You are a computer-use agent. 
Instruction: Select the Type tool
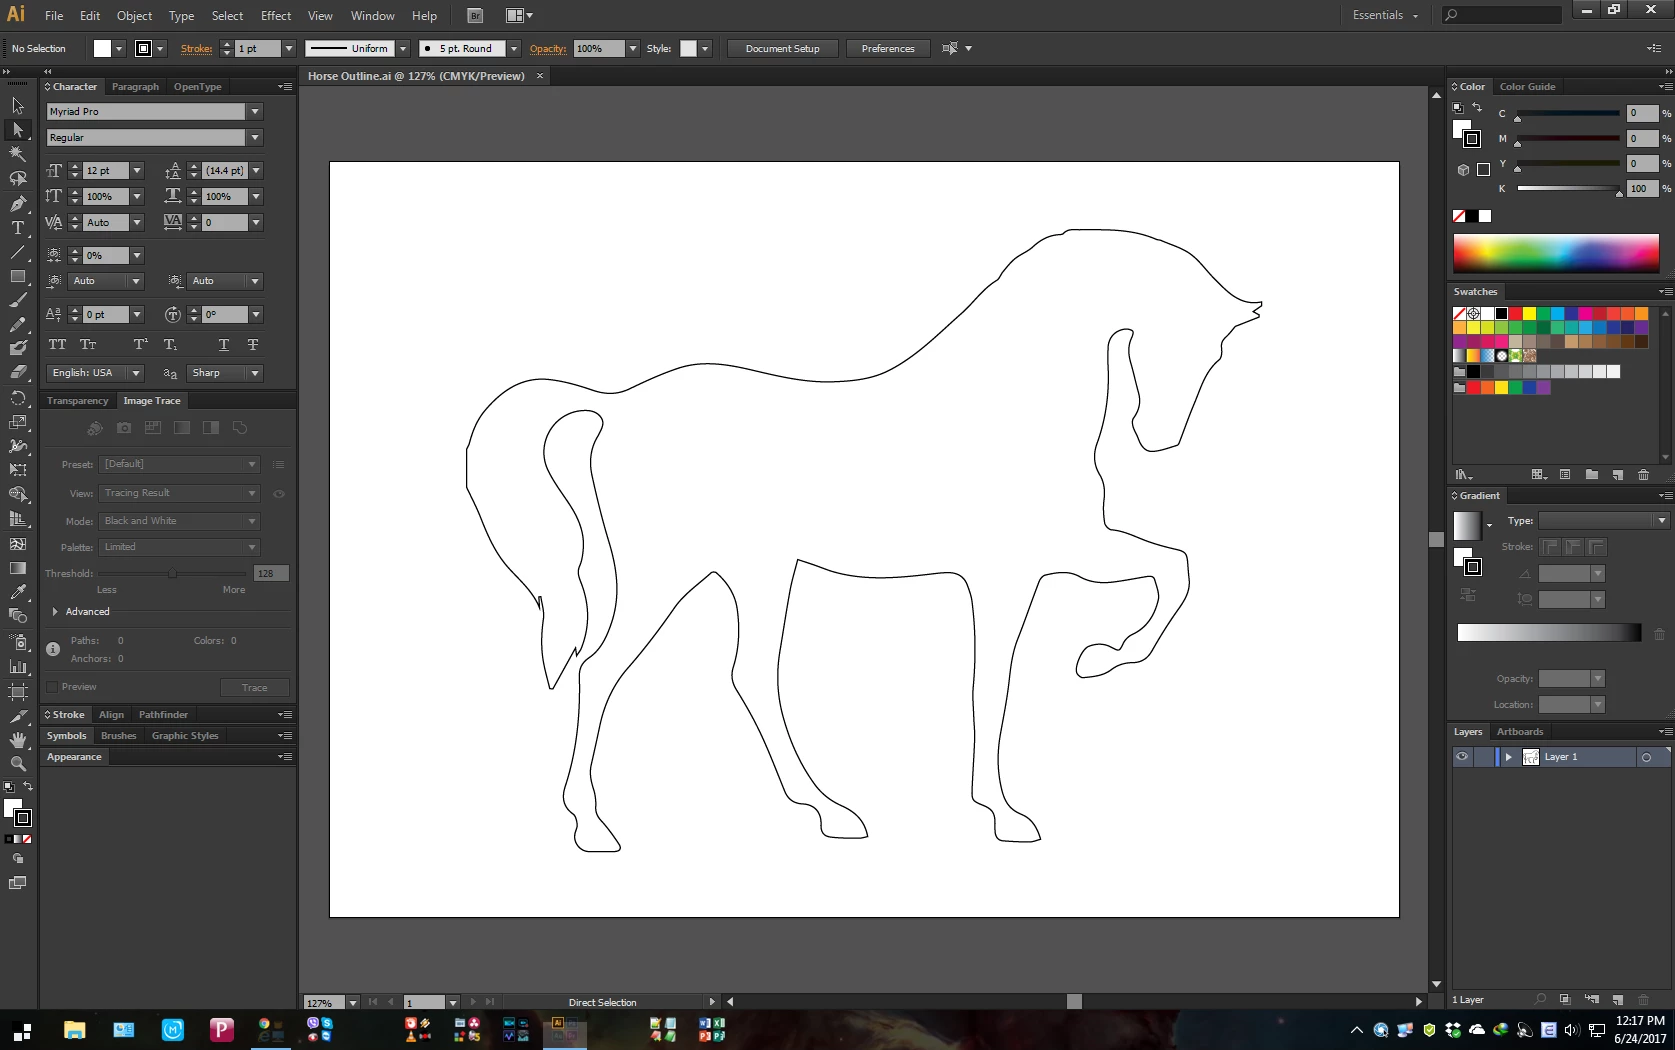click(17, 228)
